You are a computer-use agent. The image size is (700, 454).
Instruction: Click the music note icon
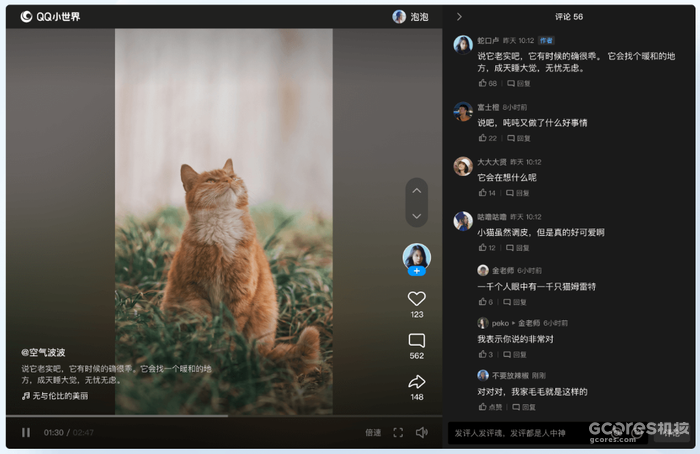point(26,396)
